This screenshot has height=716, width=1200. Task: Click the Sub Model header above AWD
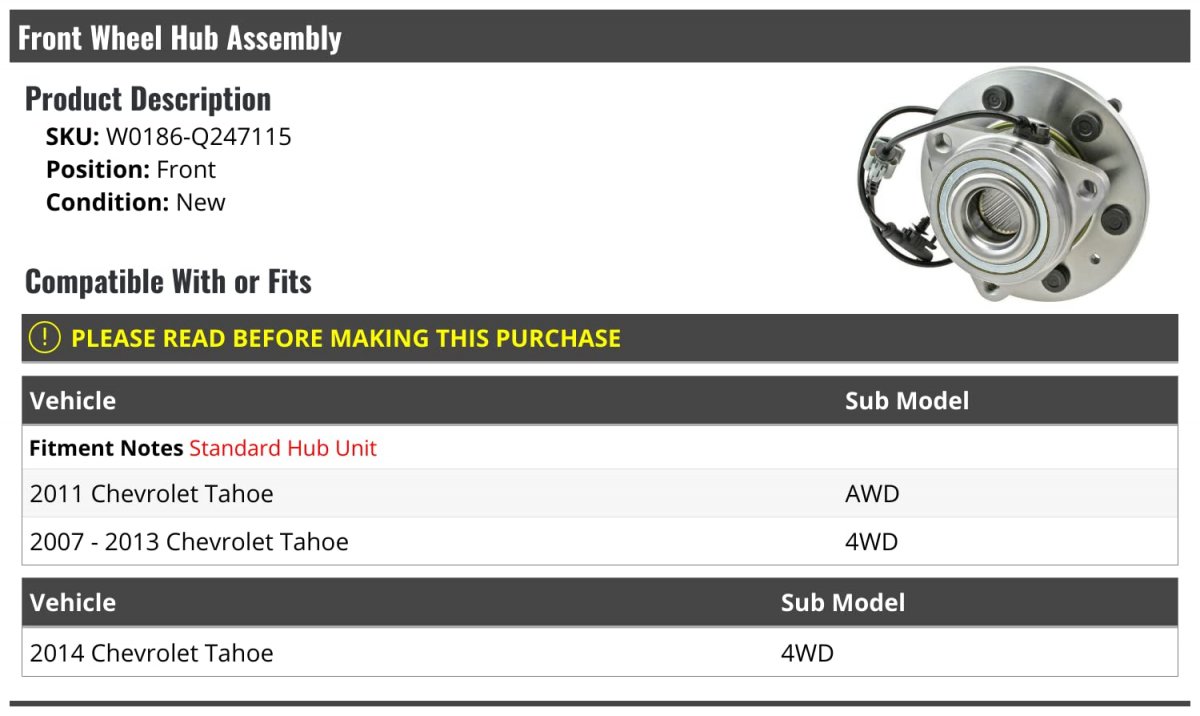[907, 401]
